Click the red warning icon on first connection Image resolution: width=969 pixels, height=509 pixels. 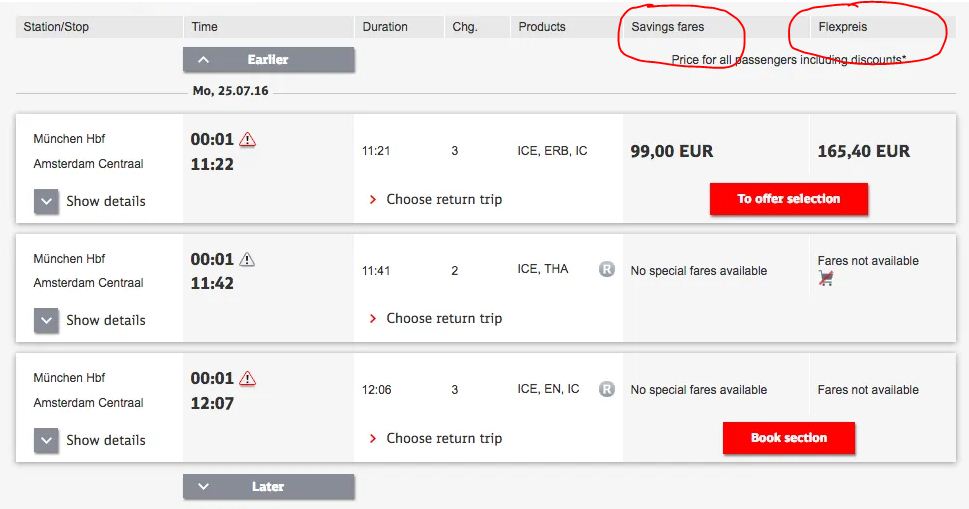247,140
